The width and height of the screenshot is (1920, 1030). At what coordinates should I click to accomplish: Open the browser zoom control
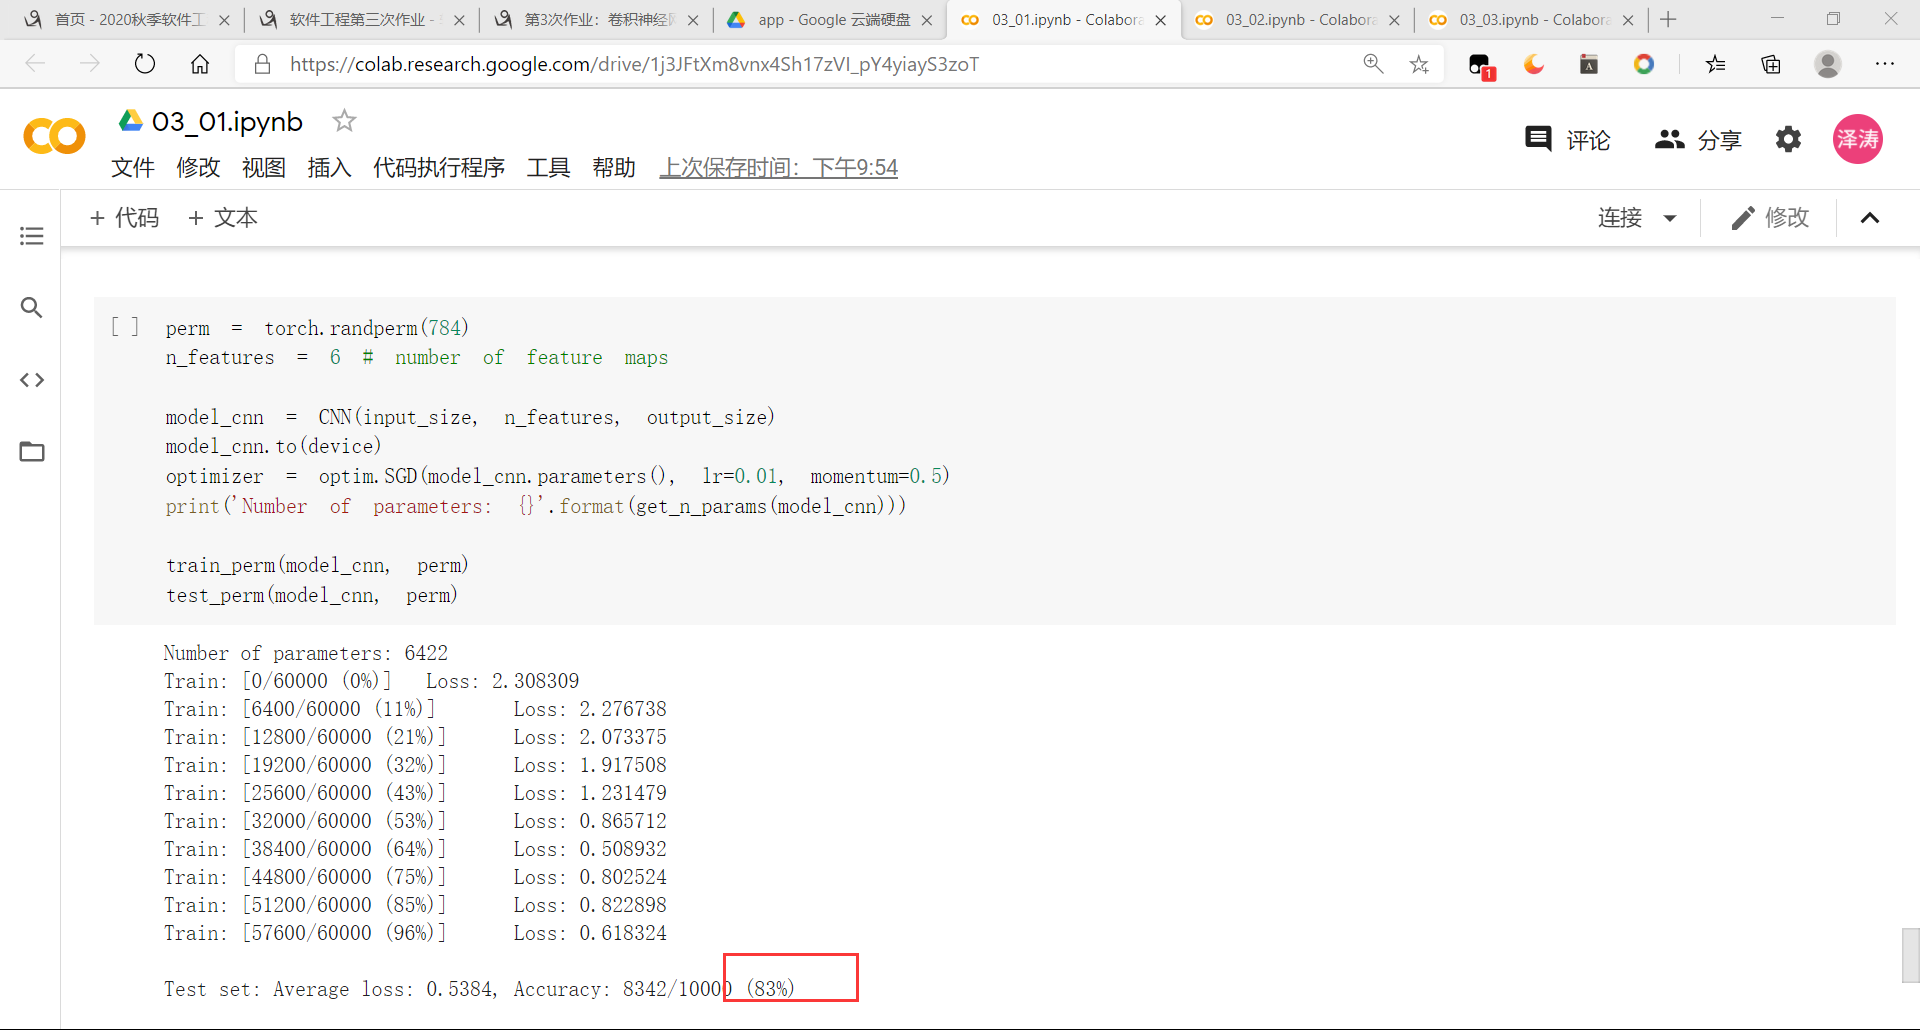click(x=1373, y=64)
